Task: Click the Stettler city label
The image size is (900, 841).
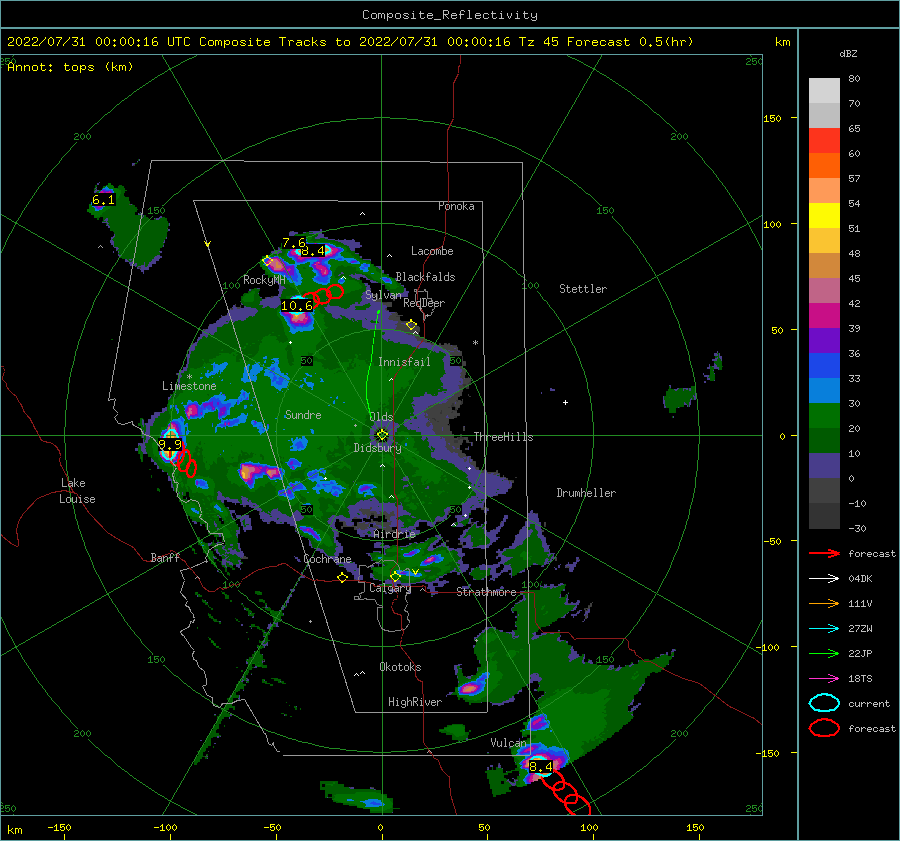Action: 583,289
